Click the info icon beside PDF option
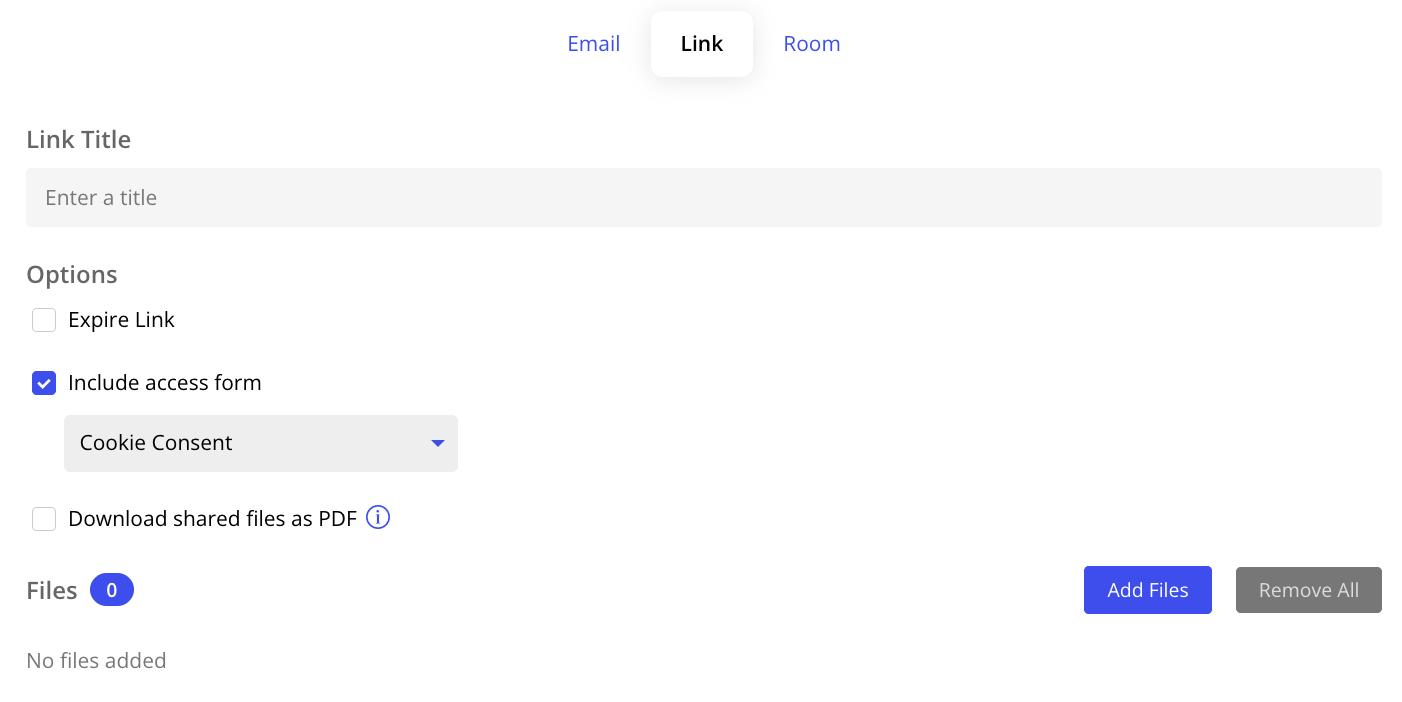The image size is (1402, 702). 378,517
